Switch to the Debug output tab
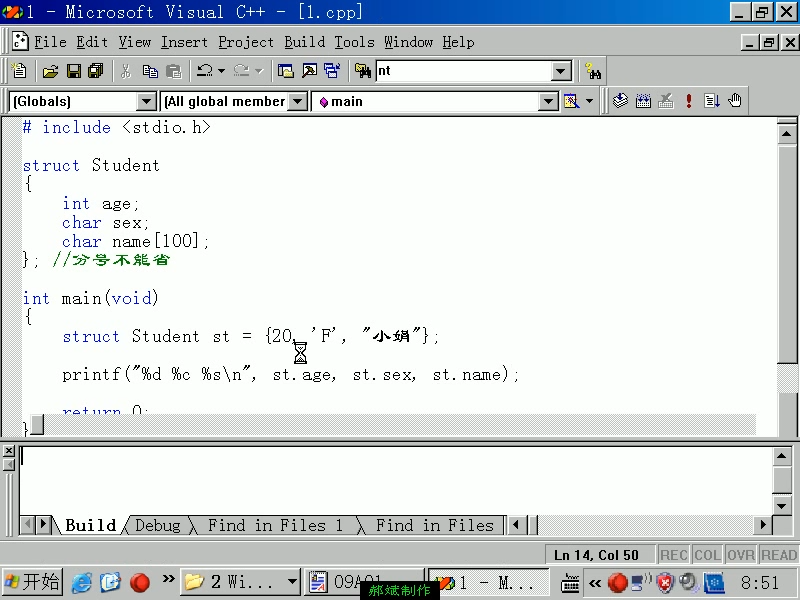 coord(158,525)
